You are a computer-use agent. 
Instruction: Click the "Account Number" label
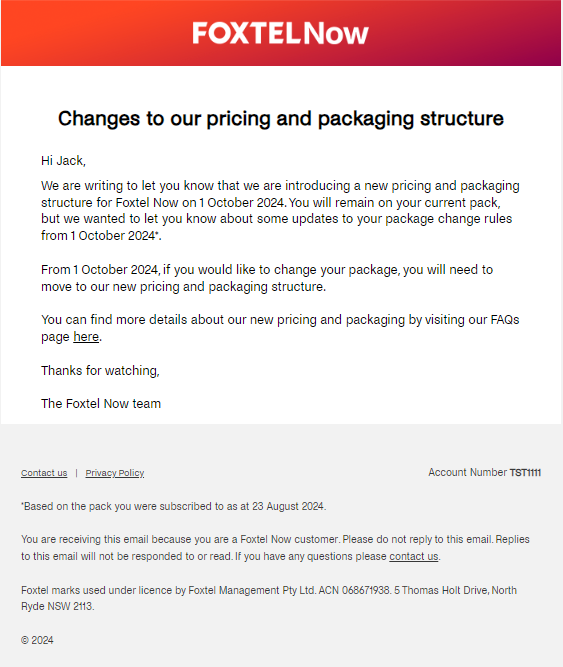coord(467,473)
